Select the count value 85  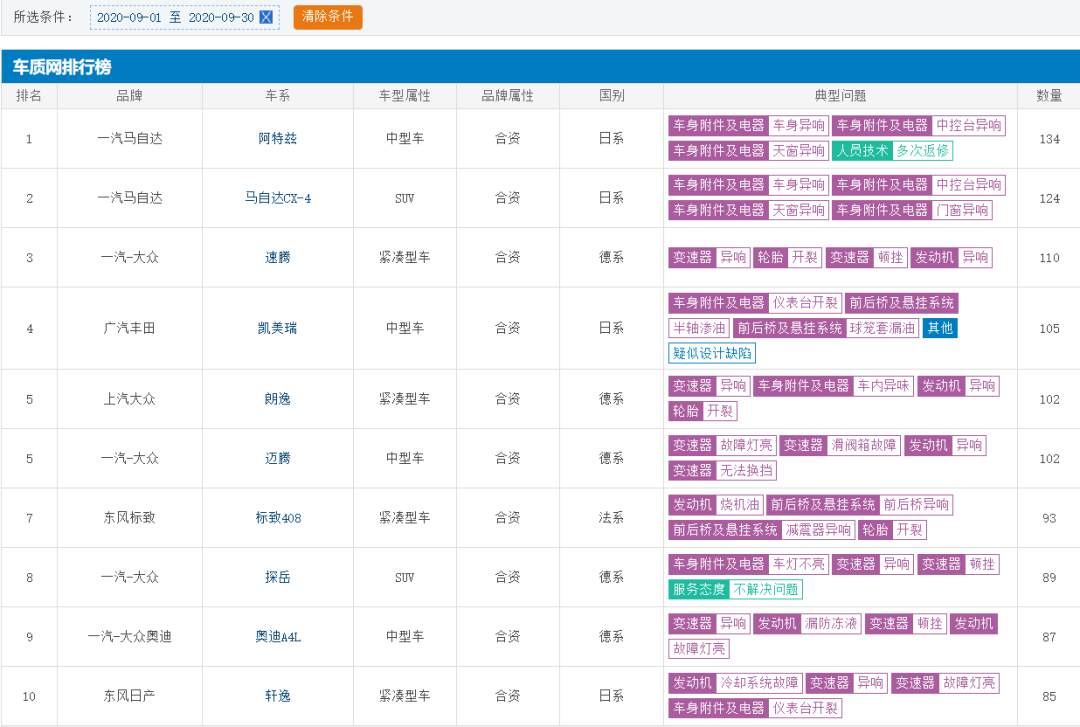click(1049, 696)
